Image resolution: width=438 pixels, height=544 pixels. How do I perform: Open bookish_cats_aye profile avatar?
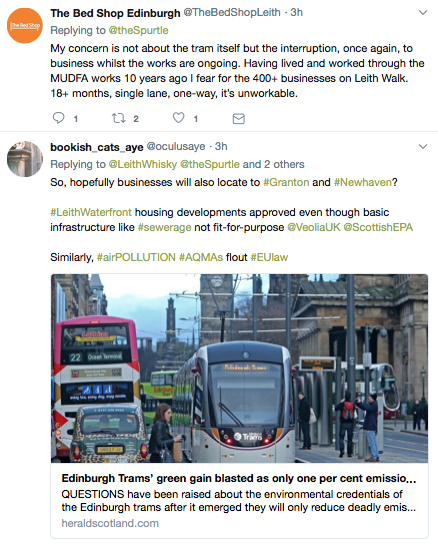click(25, 159)
